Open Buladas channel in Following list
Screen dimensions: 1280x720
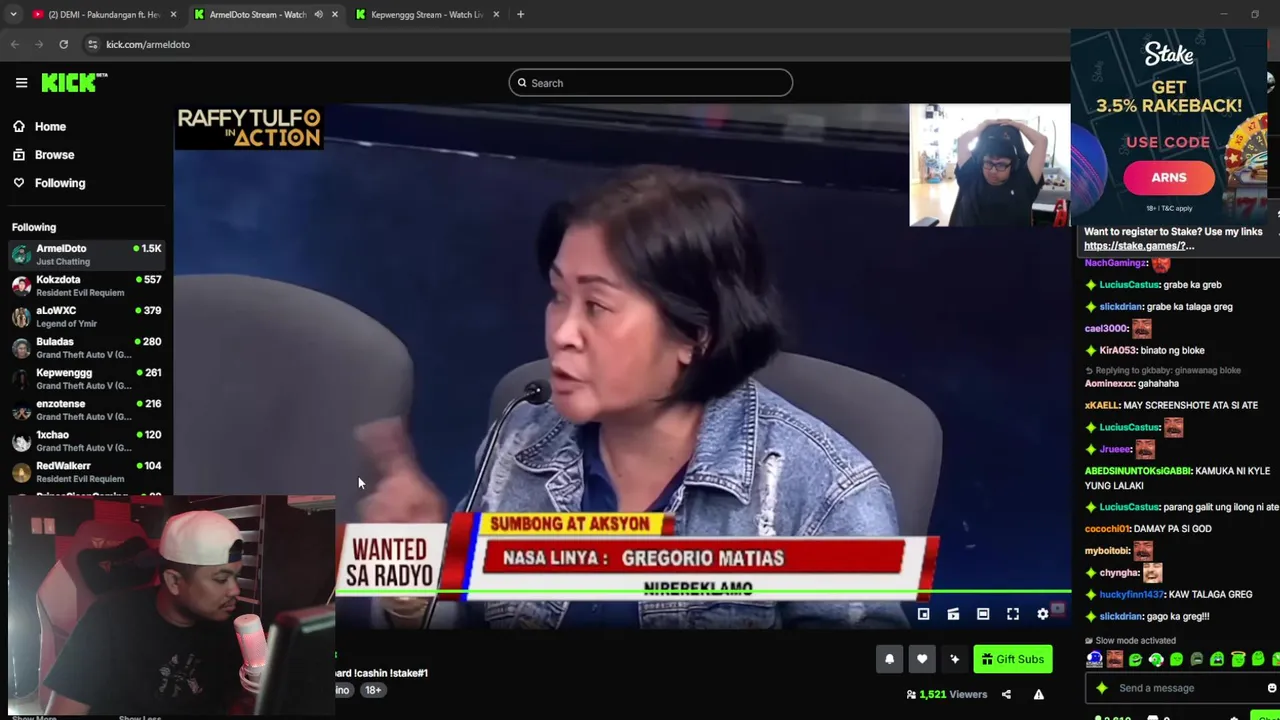pyautogui.click(x=87, y=347)
